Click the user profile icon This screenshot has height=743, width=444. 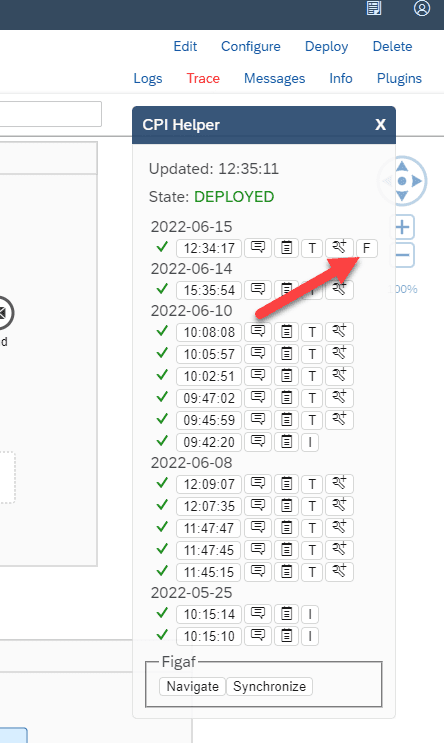[422, 8]
